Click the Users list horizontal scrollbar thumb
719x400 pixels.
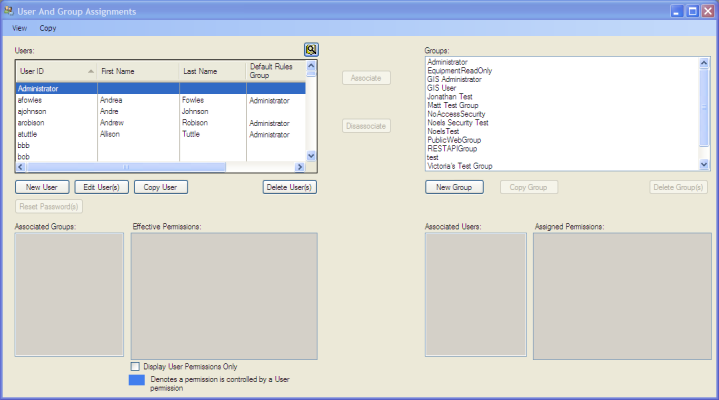tap(126, 167)
